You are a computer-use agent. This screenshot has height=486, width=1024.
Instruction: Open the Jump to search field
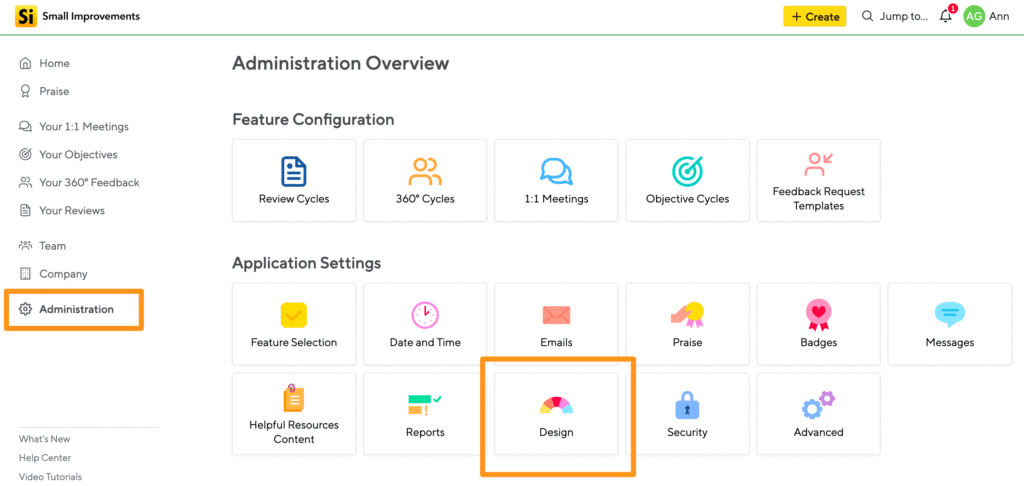(x=895, y=16)
